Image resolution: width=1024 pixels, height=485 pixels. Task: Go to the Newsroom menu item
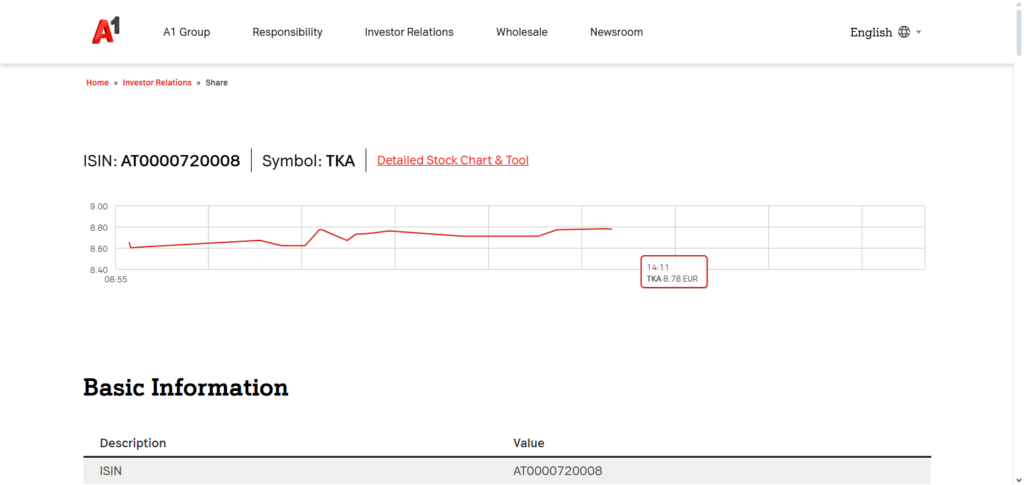pos(616,32)
